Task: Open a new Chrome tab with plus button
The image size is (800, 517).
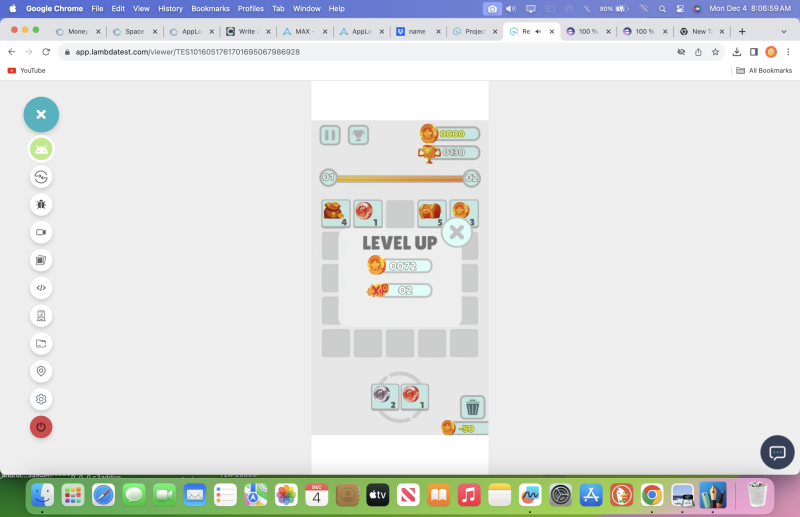Action: pyautogui.click(x=742, y=32)
